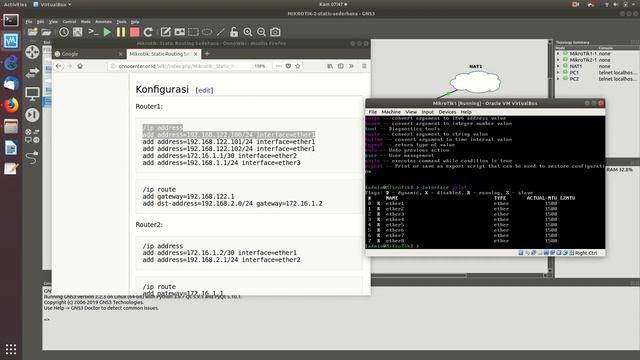Switch to the Google tab in Firefox
This screenshot has width=640, height=360.
click(88, 54)
